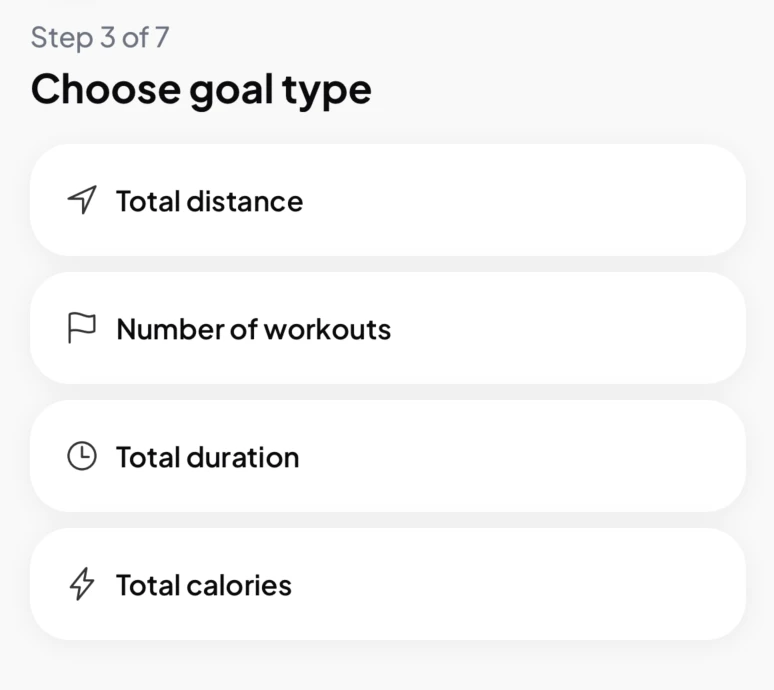774x690 pixels.
Task: Click the Choose goal type heading
Action: click(201, 90)
